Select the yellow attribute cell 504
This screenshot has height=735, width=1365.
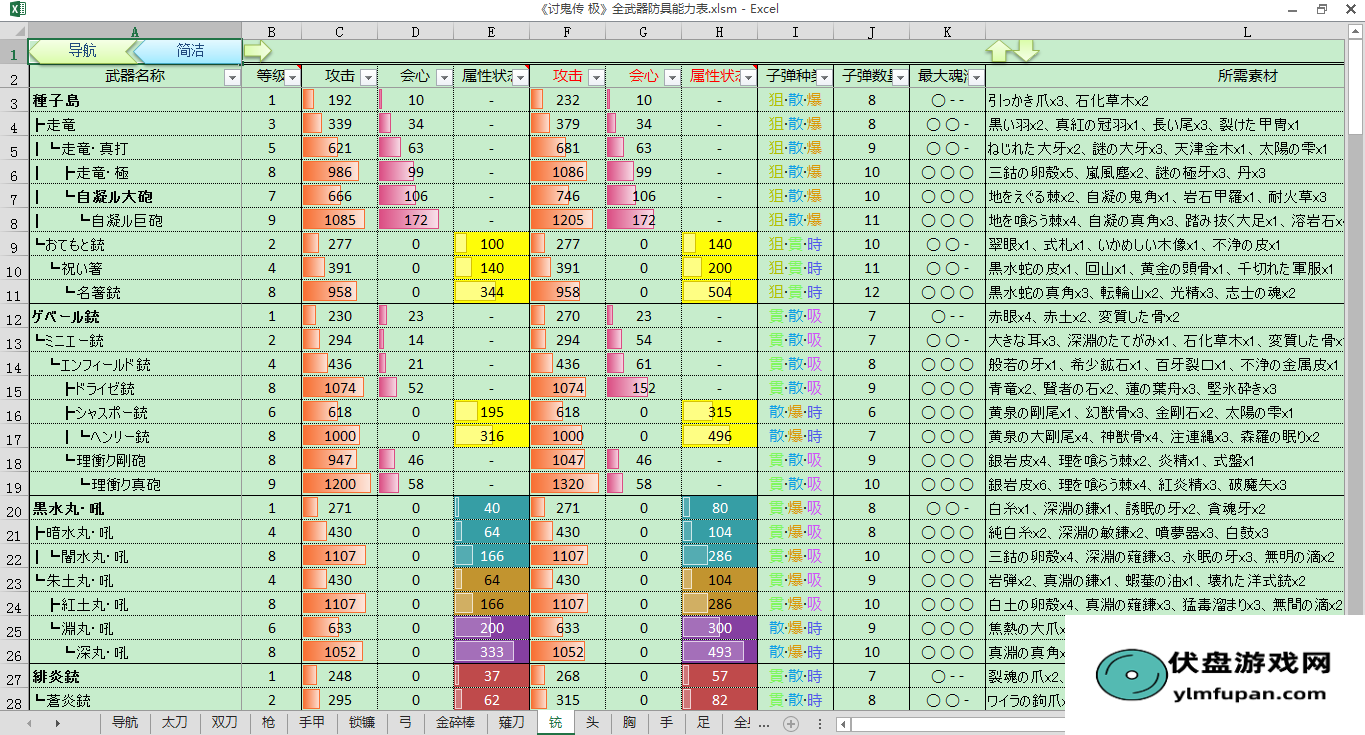click(719, 292)
